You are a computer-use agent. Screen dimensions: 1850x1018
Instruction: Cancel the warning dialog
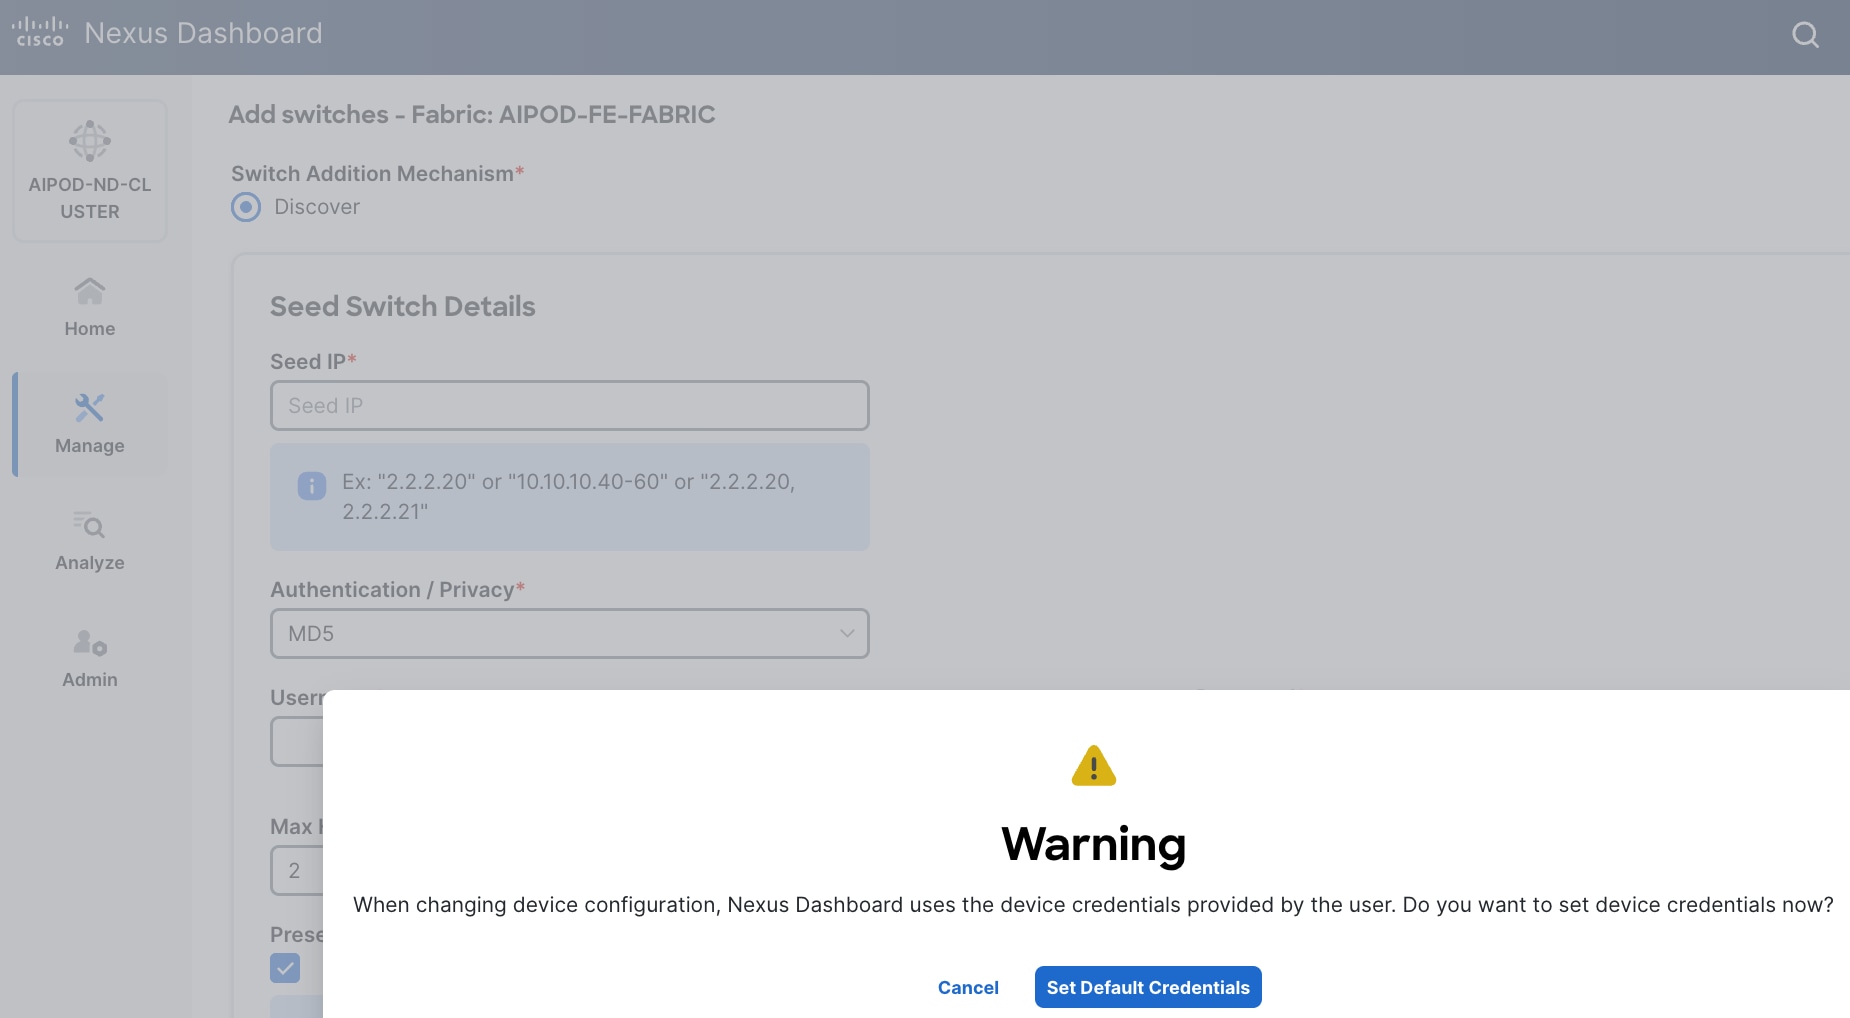coord(967,987)
